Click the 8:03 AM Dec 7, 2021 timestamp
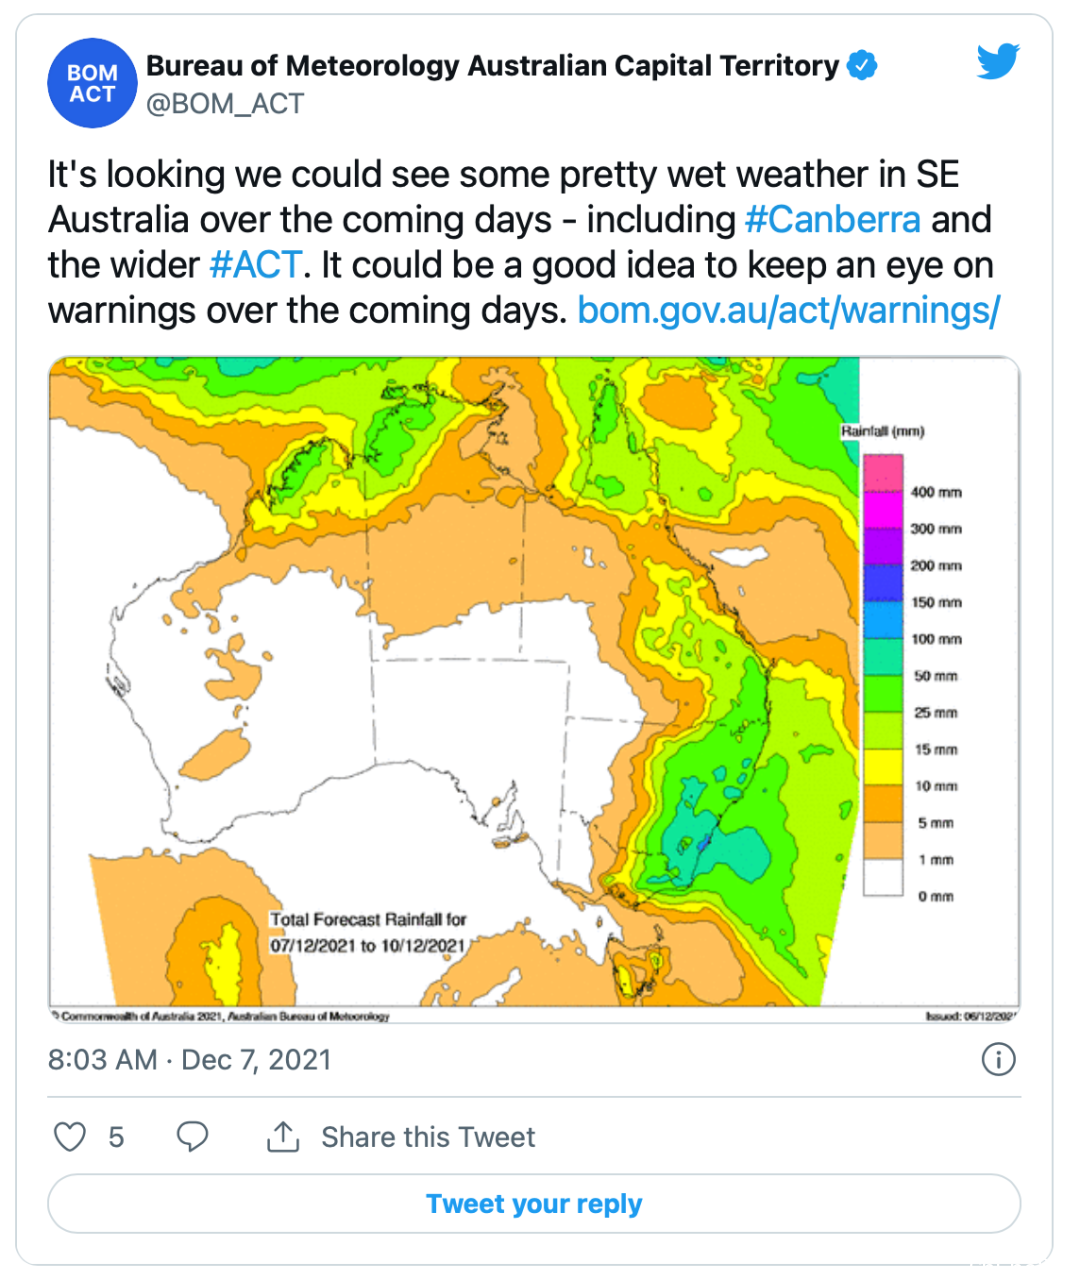 pyautogui.click(x=190, y=1059)
